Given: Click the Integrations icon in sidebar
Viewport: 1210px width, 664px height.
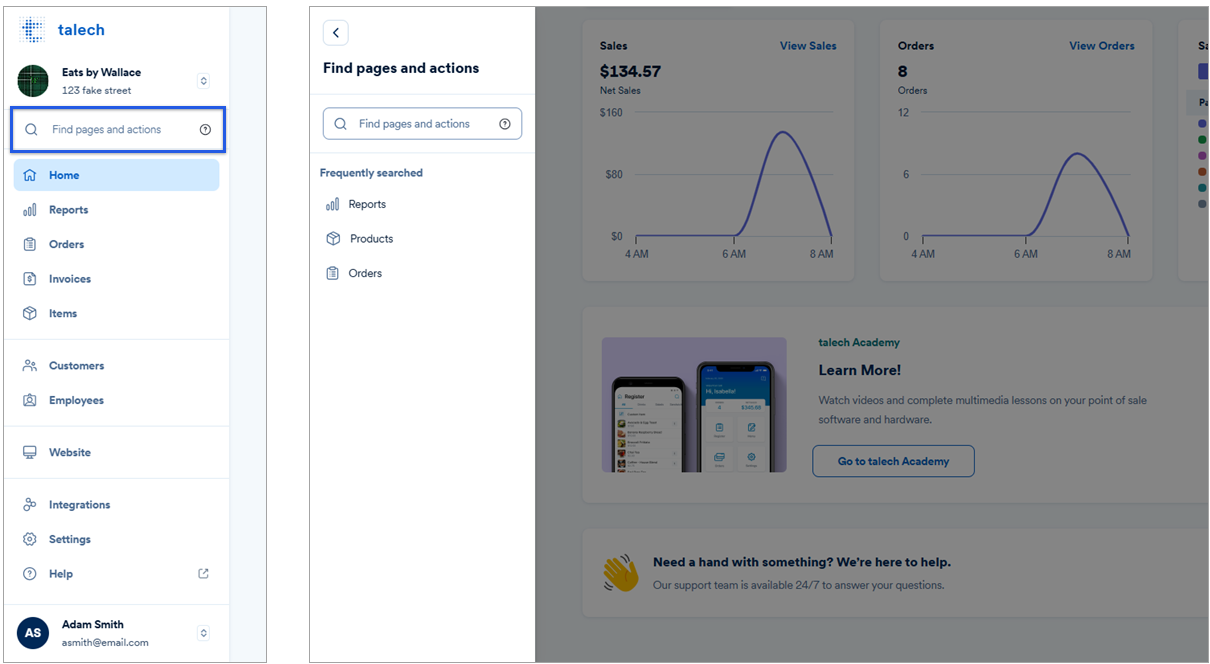Looking at the screenshot, I should point(30,505).
